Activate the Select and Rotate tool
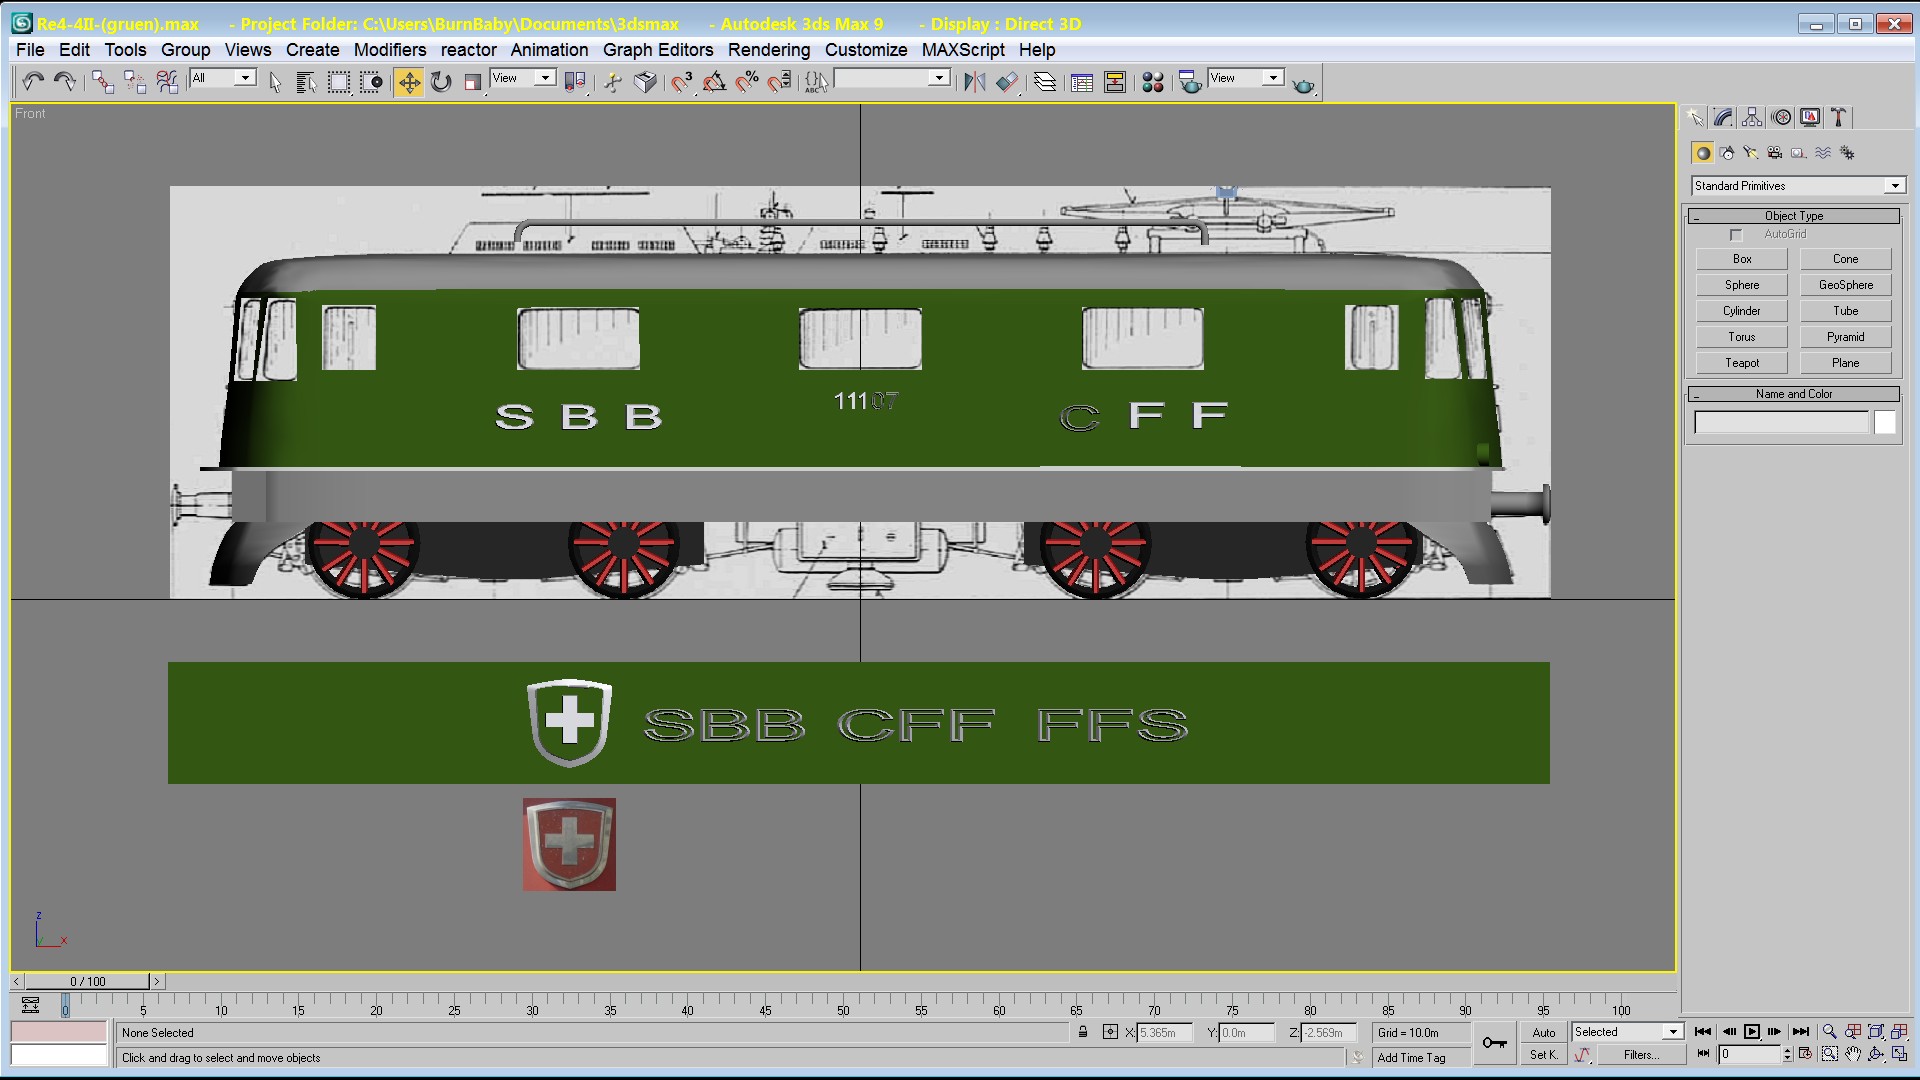 pyautogui.click(x=441, y=82)
